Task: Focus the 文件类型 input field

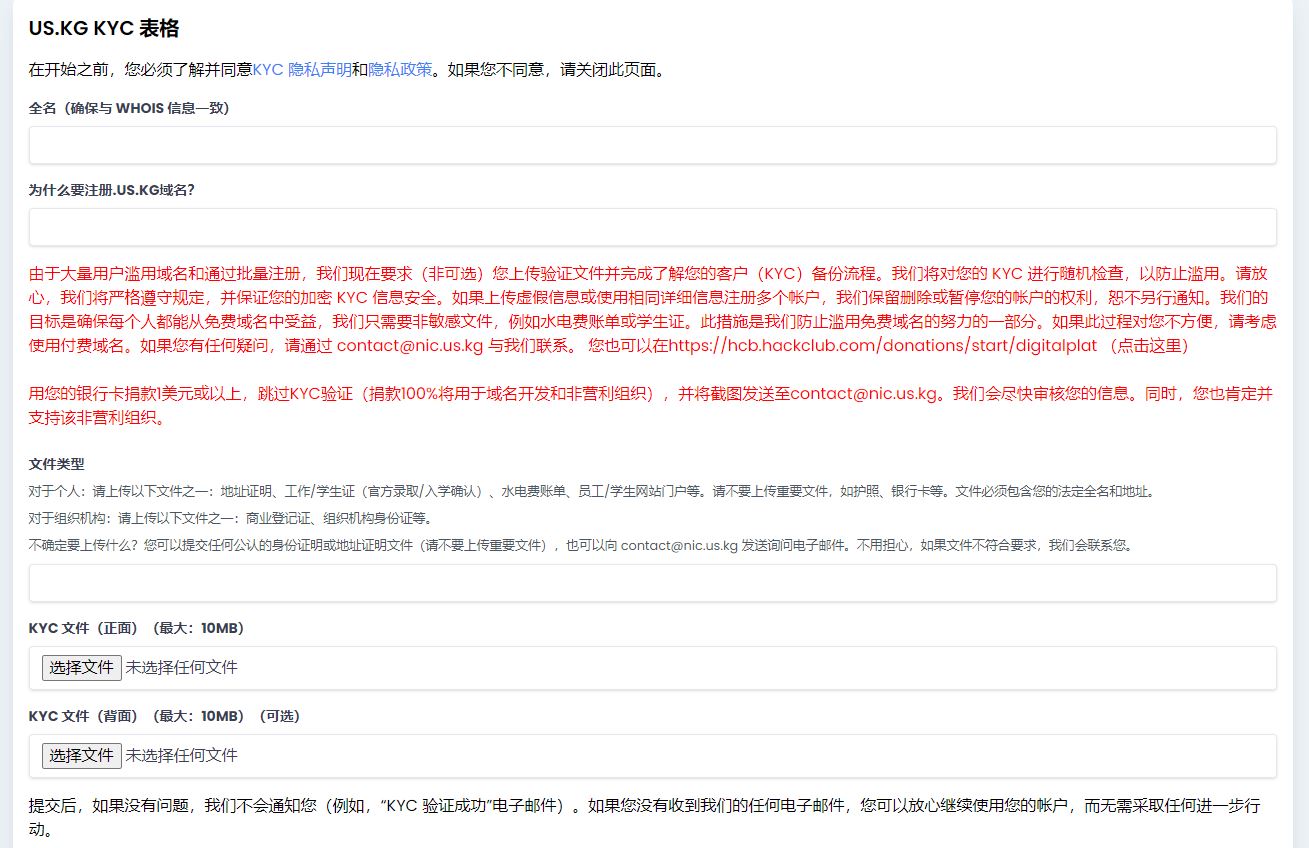Action: coord(653,583)
